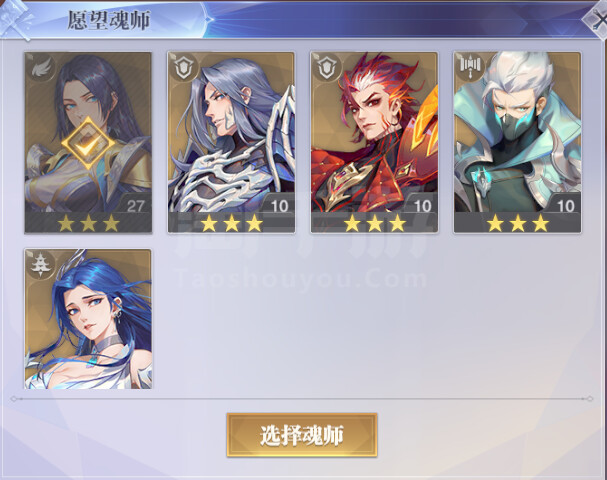The image size is (607, 480).
Task: Click level 10 badge on silver-haired hero
Action: point(278,205)
